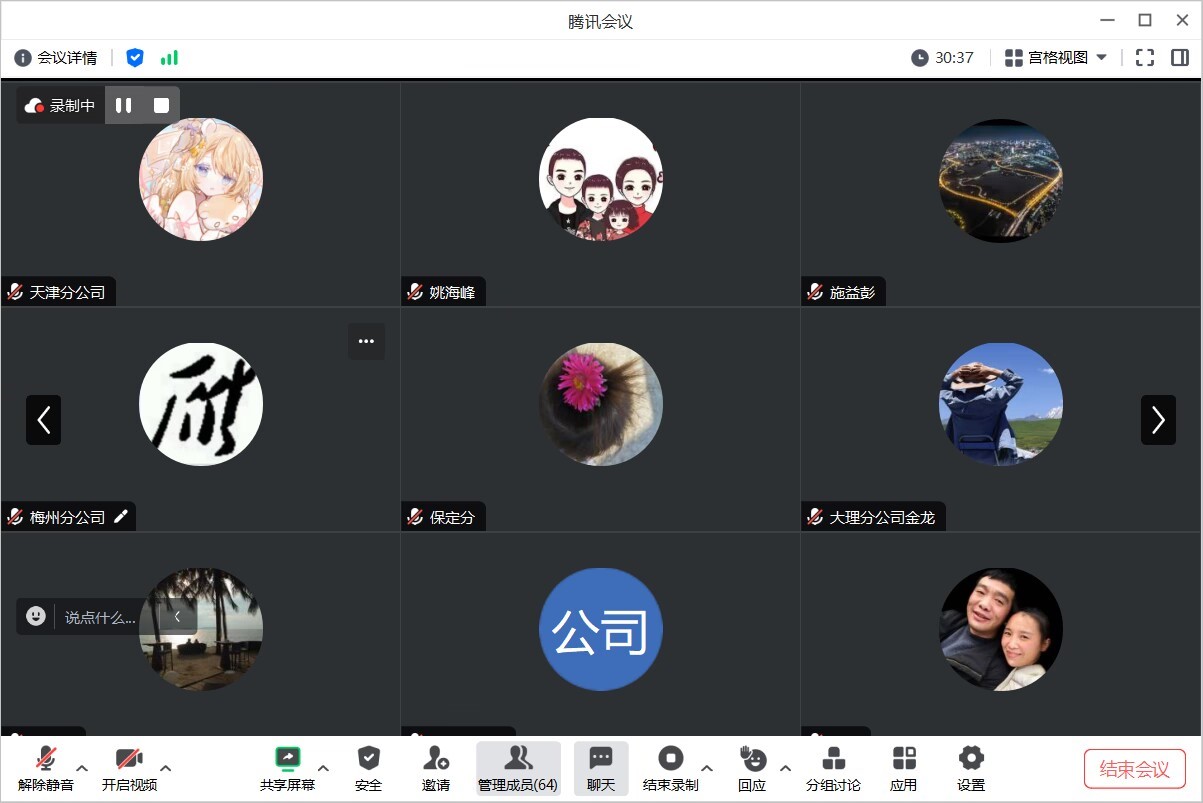Click the End Meeting (结束会议) button
The width and height of the screenshot is (1203, 803).
[1134, 769]
